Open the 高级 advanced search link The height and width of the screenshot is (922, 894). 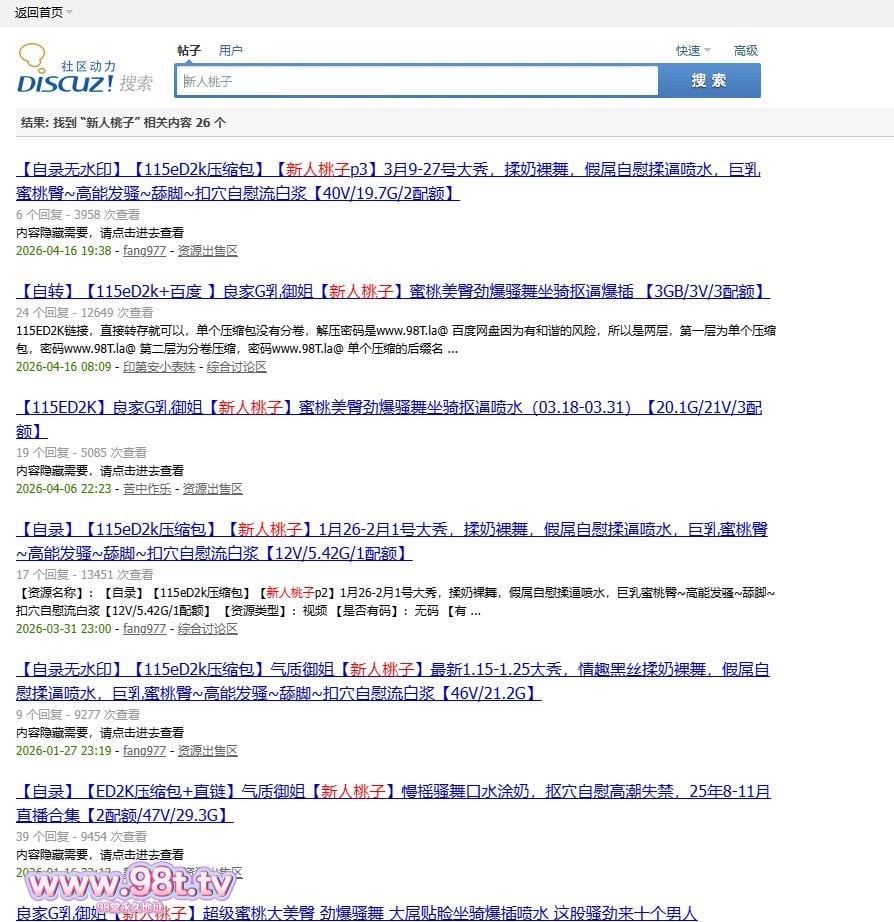[x=746, y=50]
